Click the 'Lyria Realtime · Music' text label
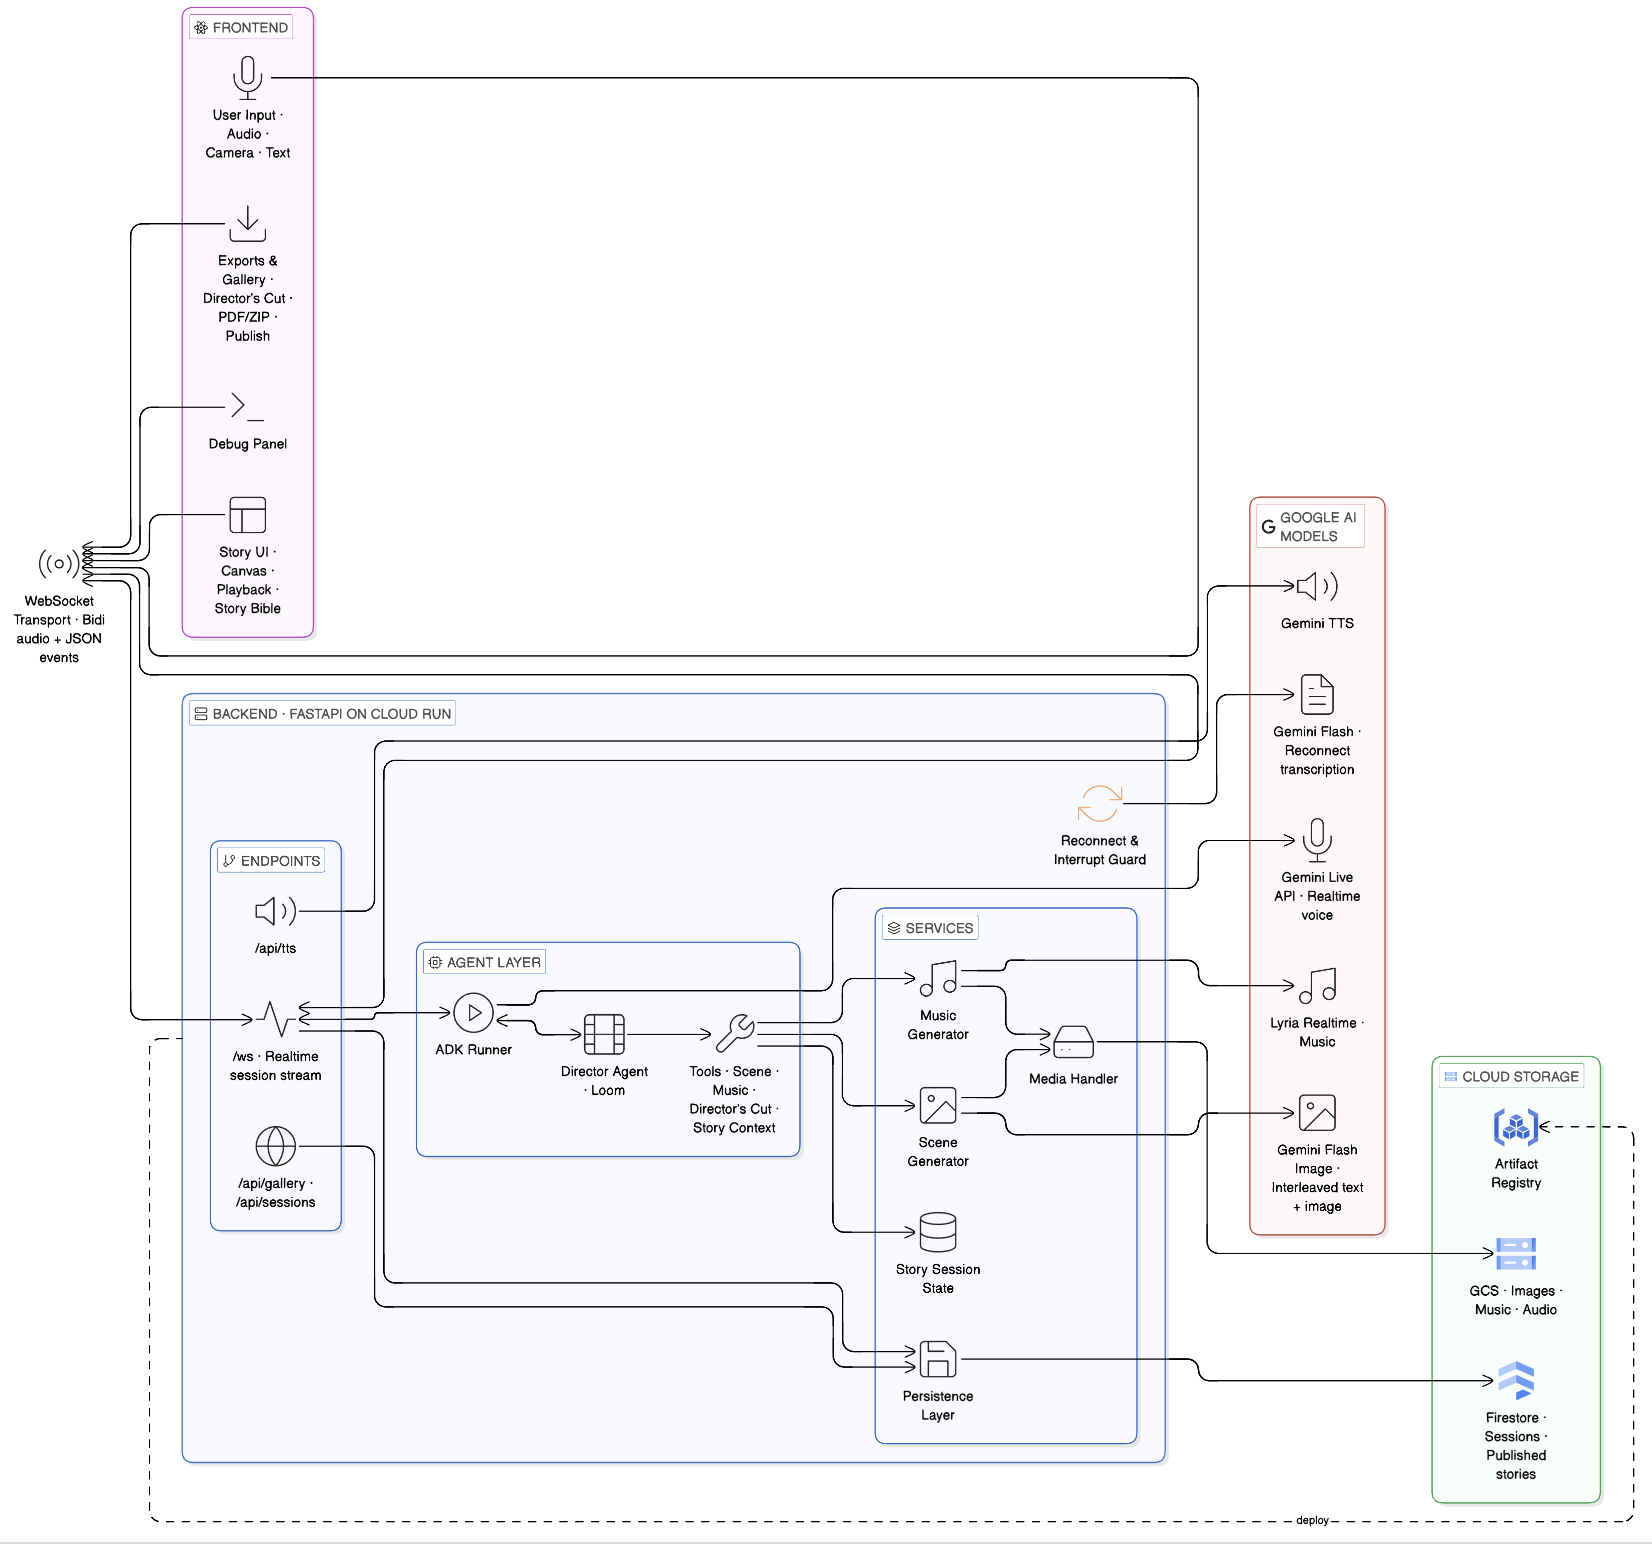1652x1544 pixels. [x=1317, y=1033]
